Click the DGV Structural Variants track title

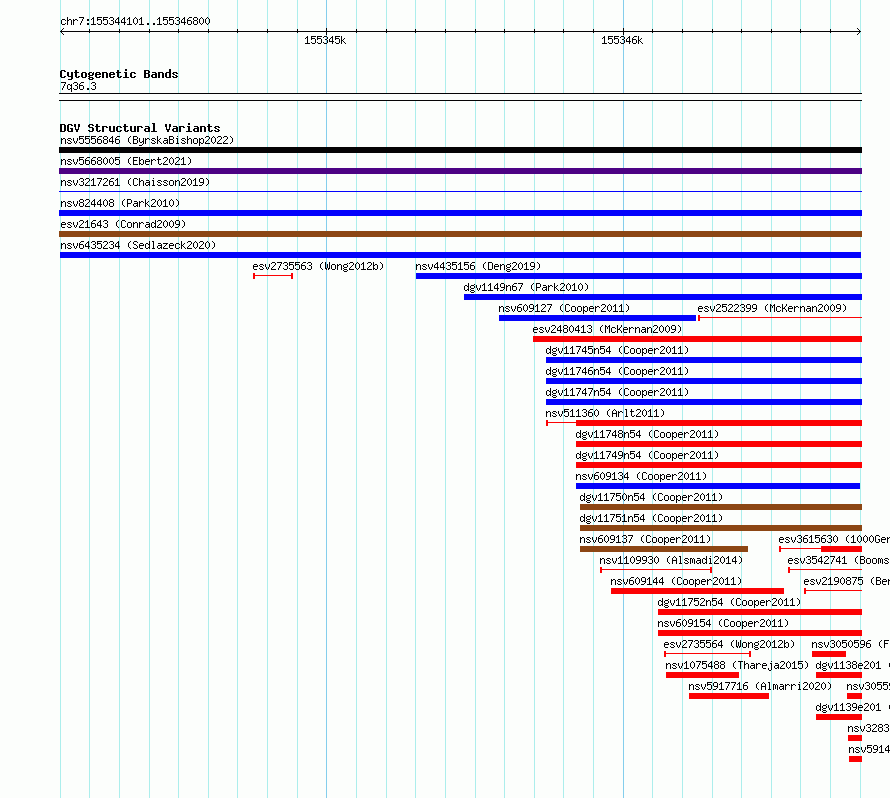140,128
